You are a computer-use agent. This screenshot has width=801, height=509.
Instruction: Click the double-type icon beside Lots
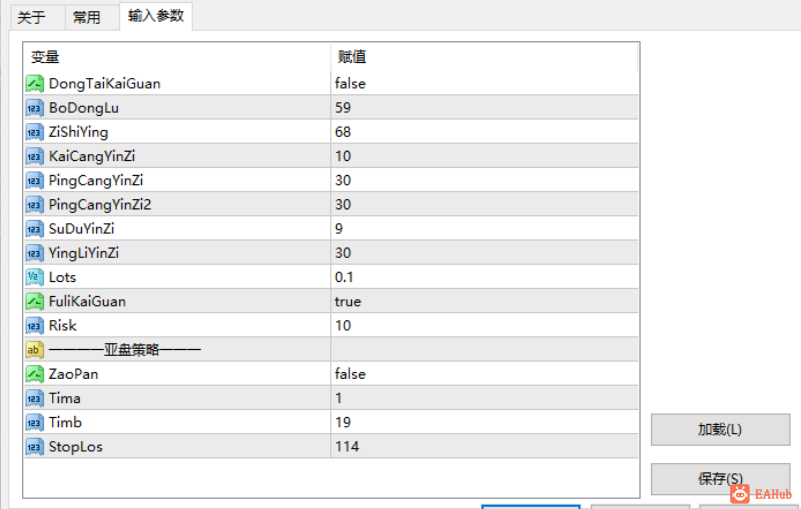point(34,277)
